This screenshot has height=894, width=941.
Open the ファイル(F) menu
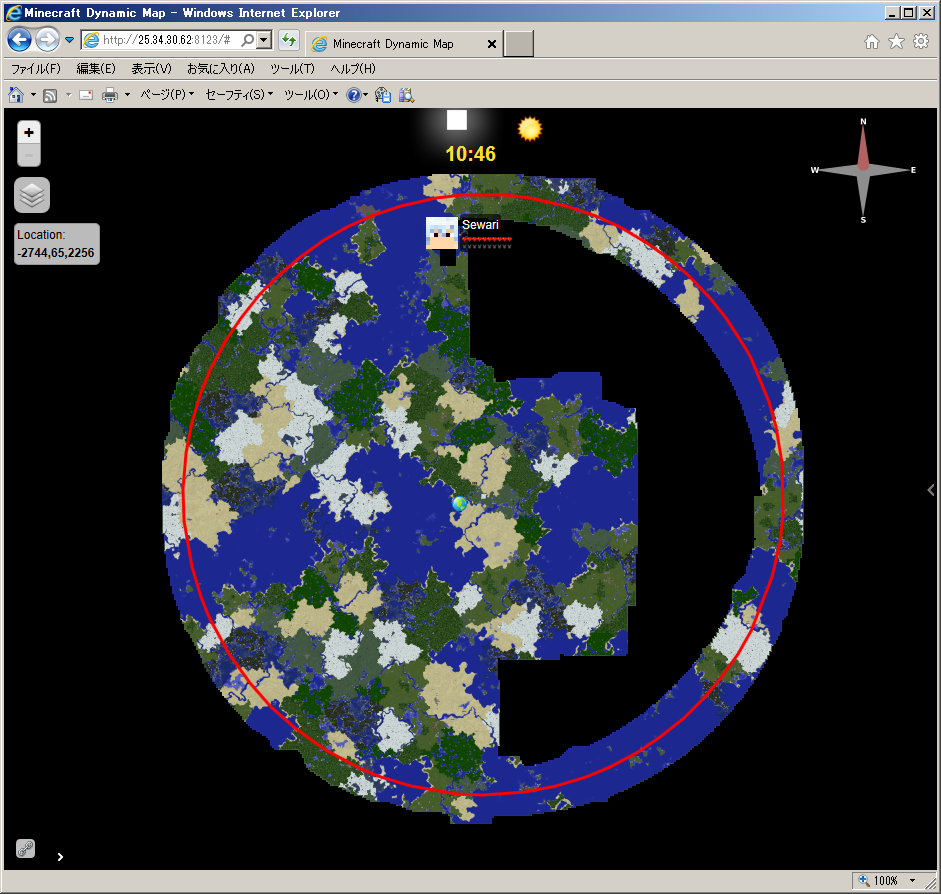click(36, 69)
